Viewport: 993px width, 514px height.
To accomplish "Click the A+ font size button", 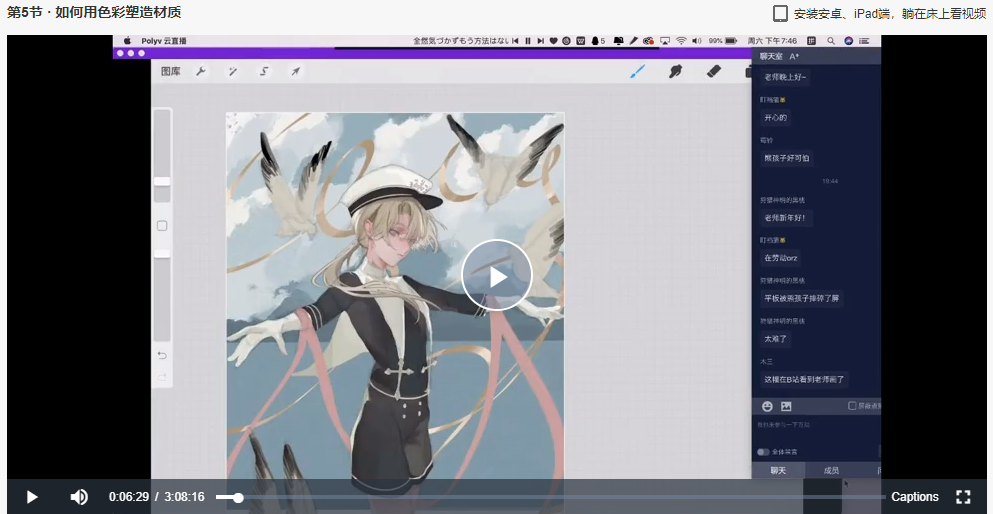I will pyautogui.click(x=794, y=56).
